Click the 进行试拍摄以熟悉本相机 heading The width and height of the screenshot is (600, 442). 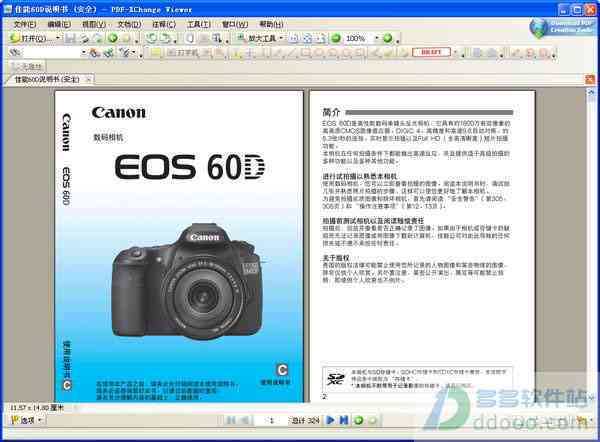(360, 176)
